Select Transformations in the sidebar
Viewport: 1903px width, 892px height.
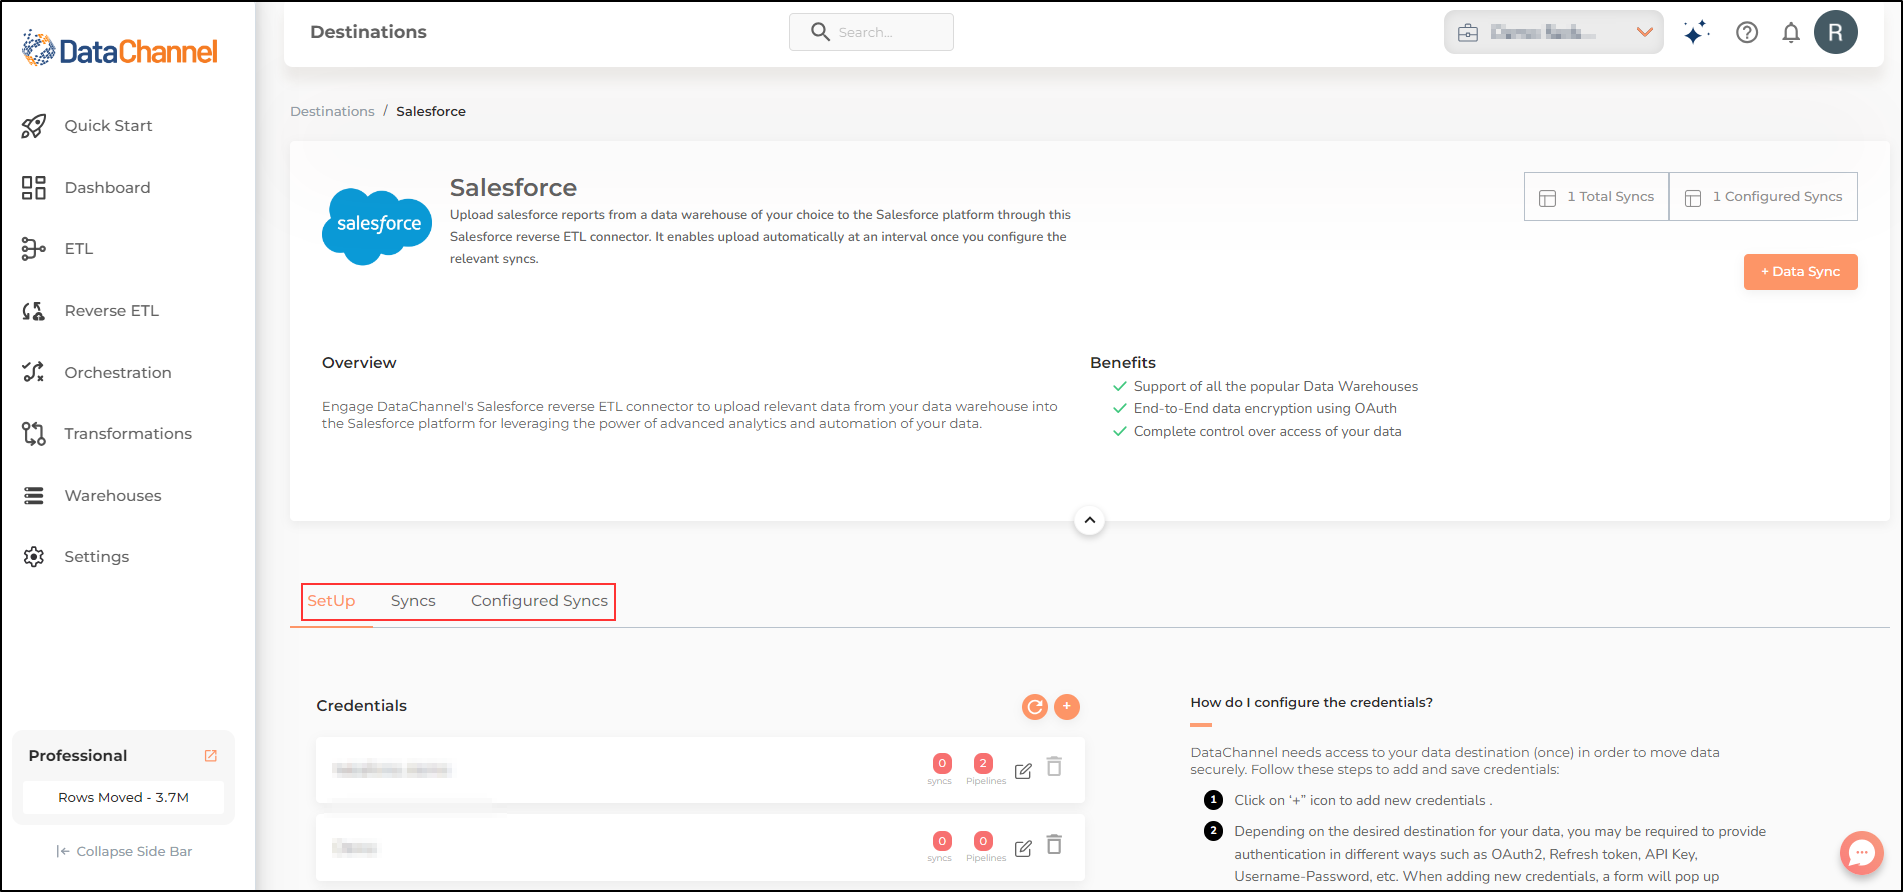[x=128, y=434]
